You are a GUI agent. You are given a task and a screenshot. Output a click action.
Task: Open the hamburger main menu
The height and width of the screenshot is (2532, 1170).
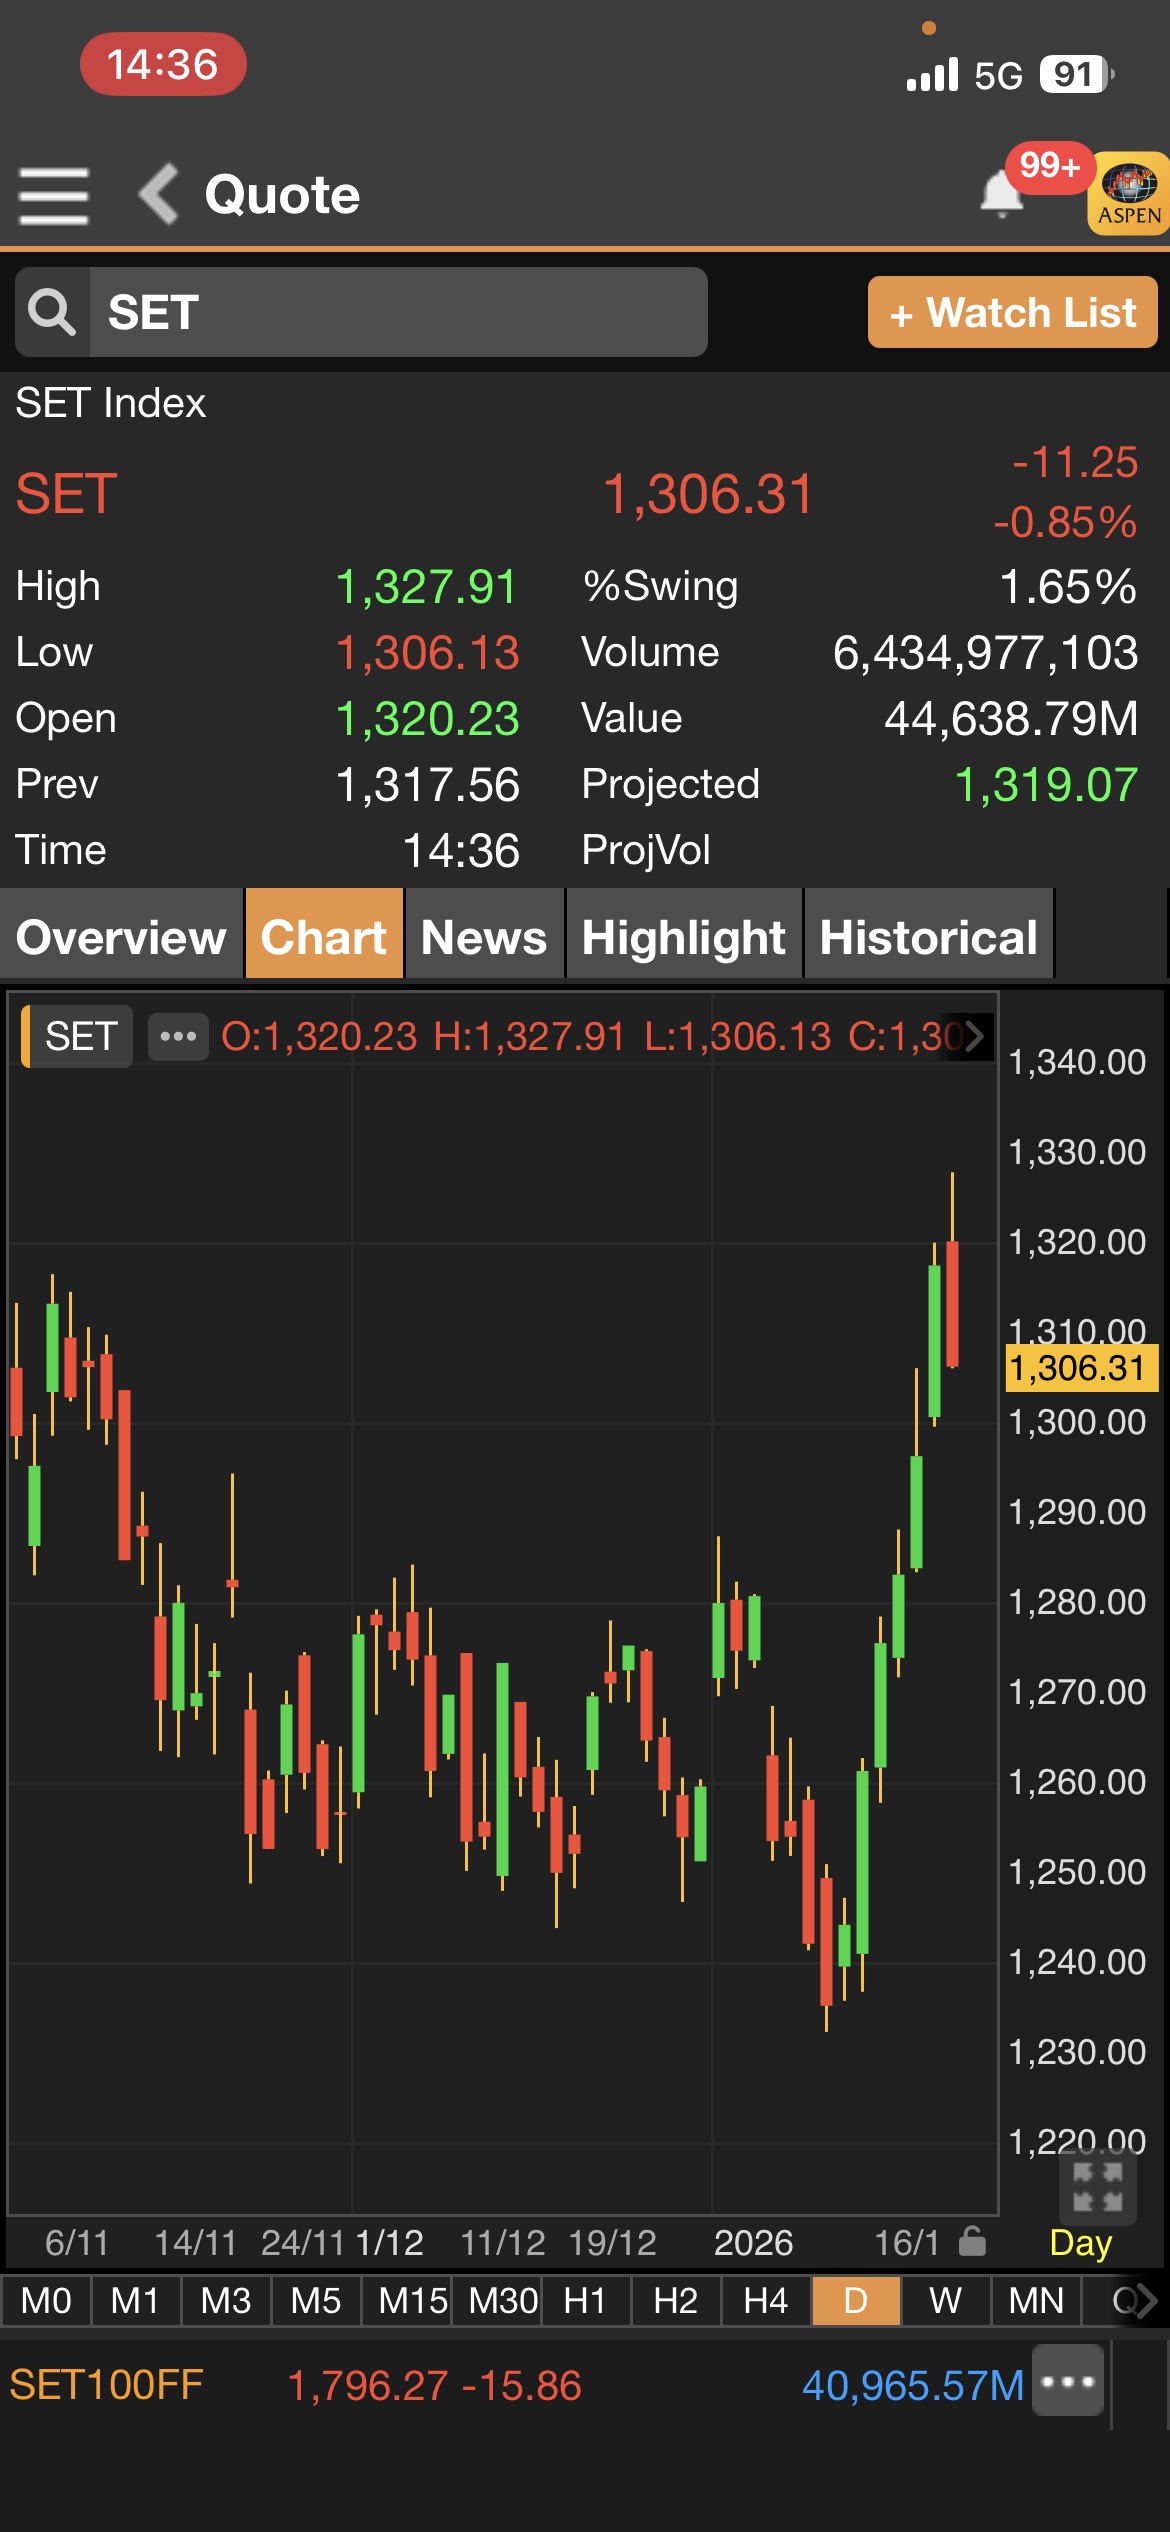click(54, 195)
